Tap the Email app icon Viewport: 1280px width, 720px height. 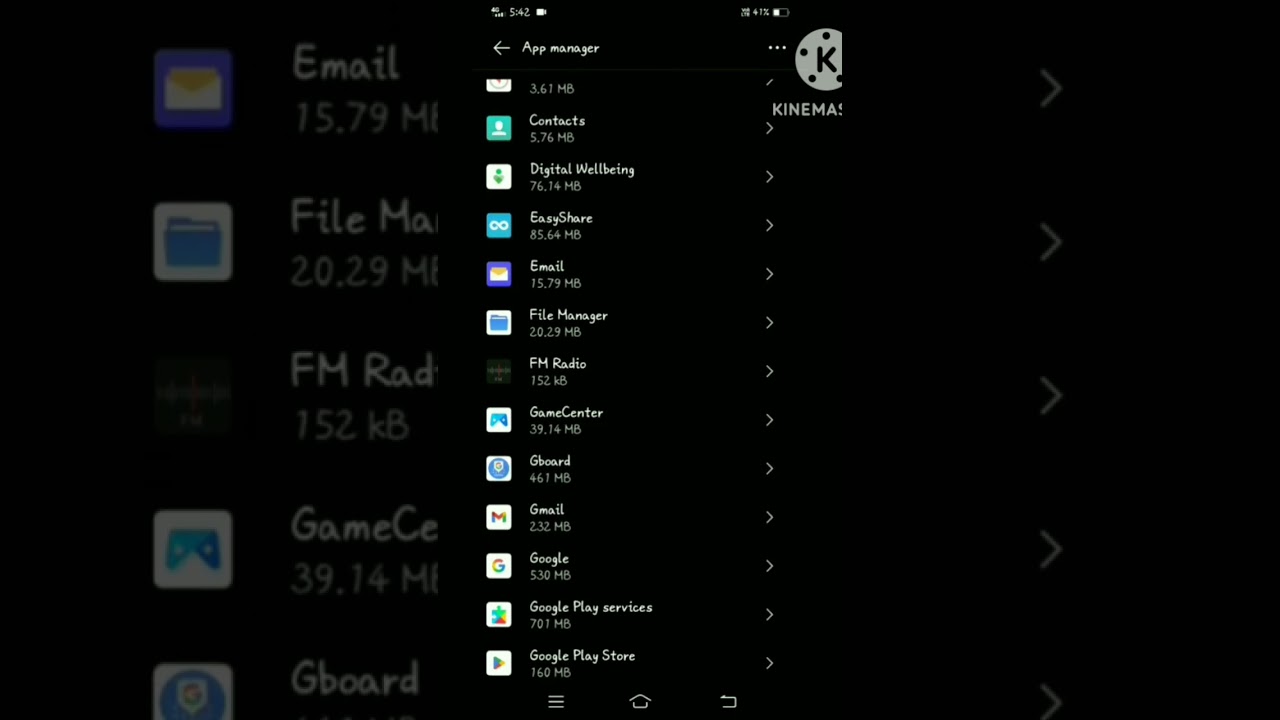point(498,274)
